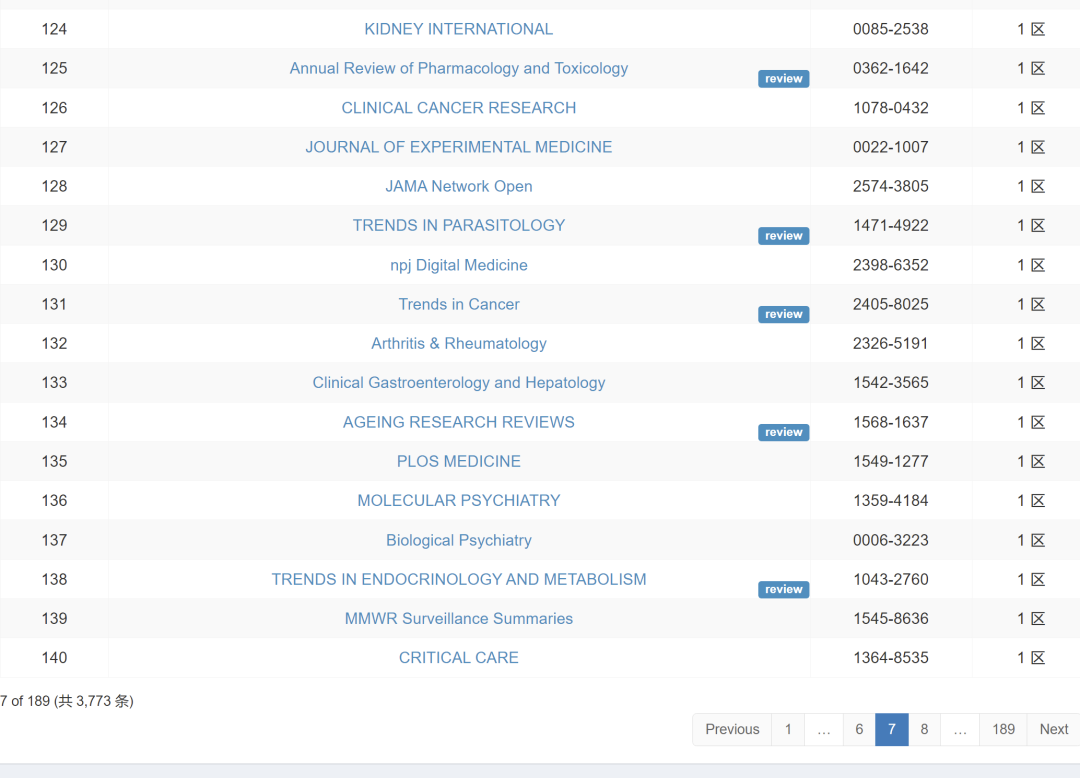Open JAMA Network Open journal link
This screenshot has height=778, width=1080.
(459, 186)
